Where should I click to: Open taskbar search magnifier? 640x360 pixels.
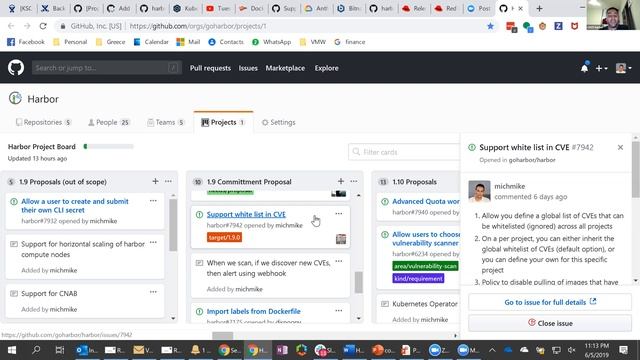click(x=36, y=350)
